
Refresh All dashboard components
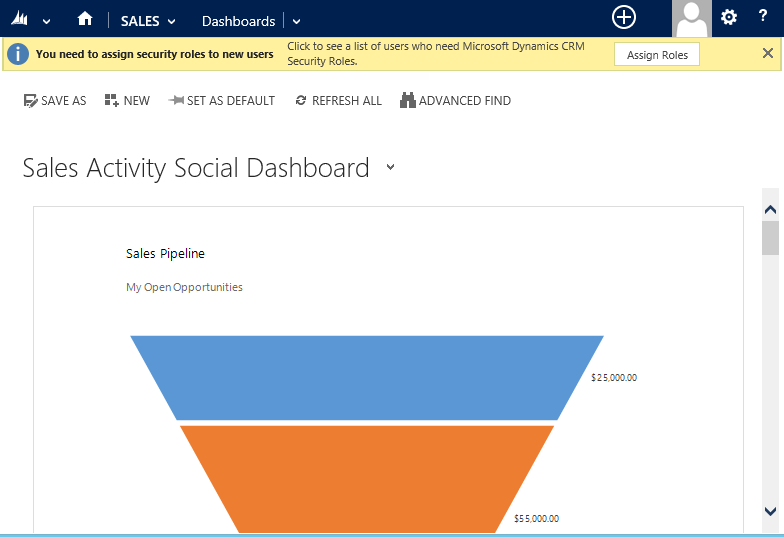(x=338, y=101)
